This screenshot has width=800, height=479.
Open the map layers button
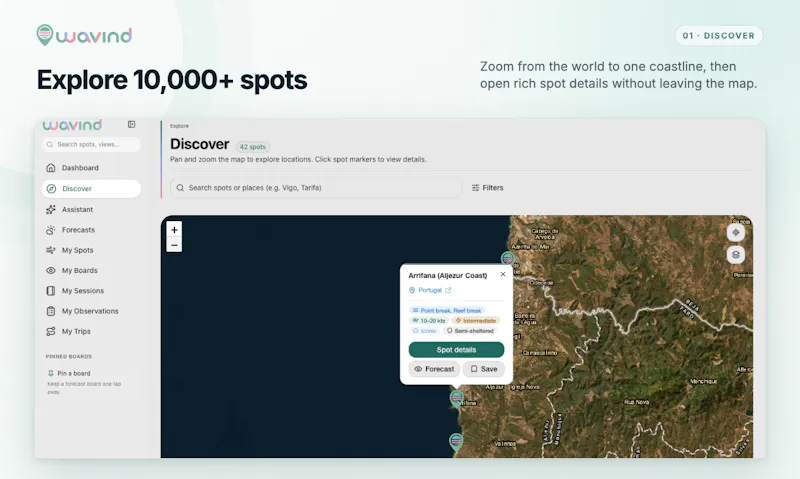point(736,255)
